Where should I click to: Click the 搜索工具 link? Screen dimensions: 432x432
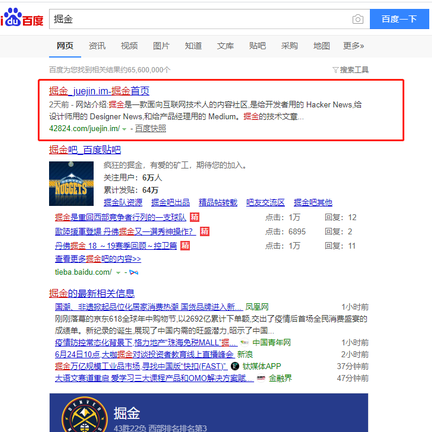tap(354, 70)
